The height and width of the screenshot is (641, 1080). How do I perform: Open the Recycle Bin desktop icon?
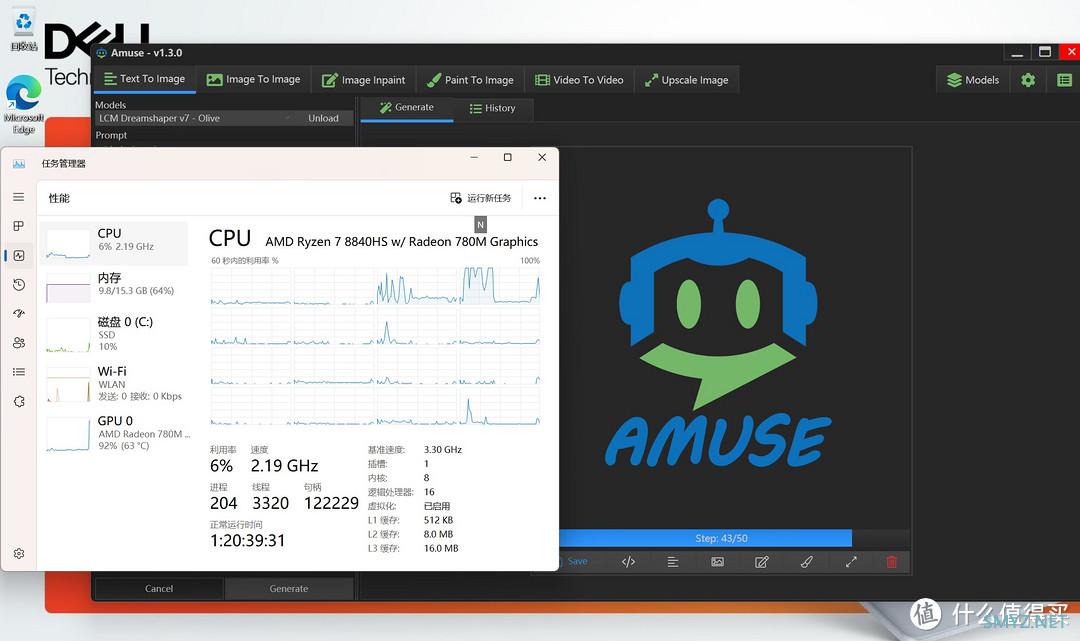tap(23, 29)
